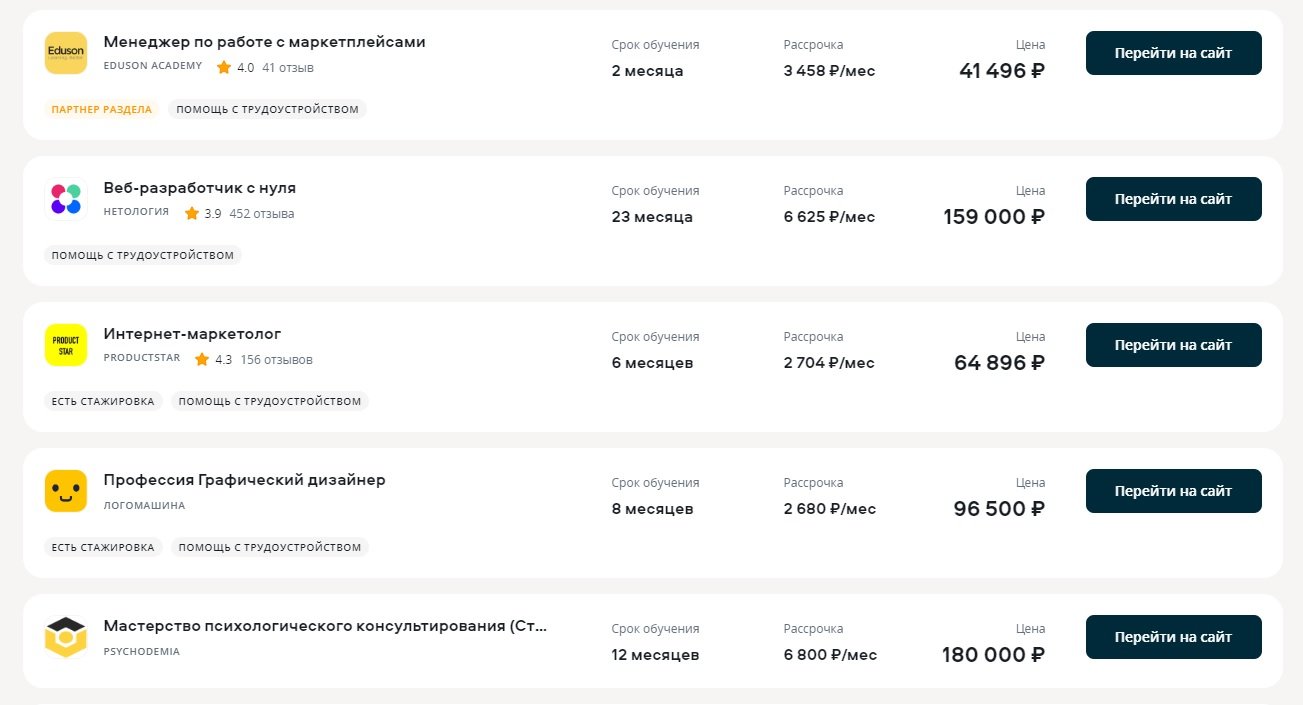Click the star rating icon for Eduson course
This screenshot has width=1303, height=705.
pos(224,68)
